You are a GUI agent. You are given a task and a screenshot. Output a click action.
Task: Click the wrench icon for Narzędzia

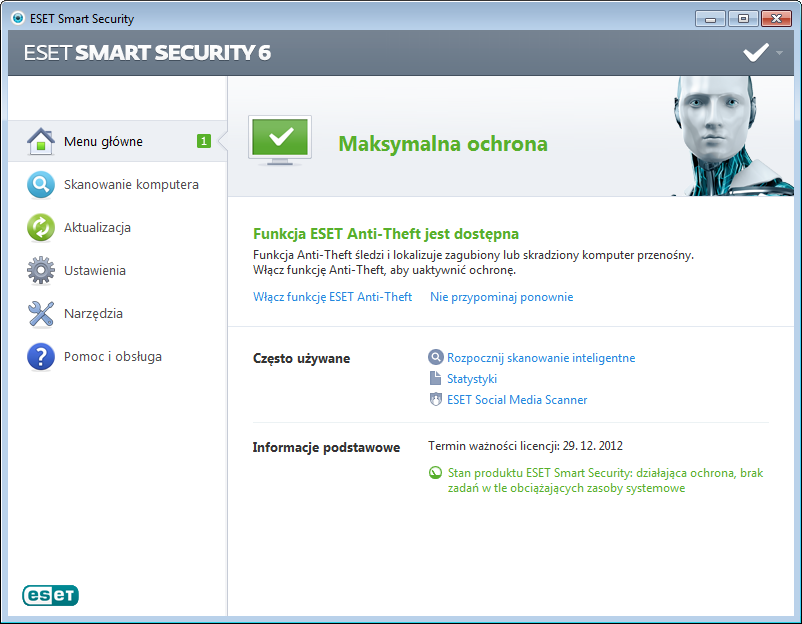(41, 314)
